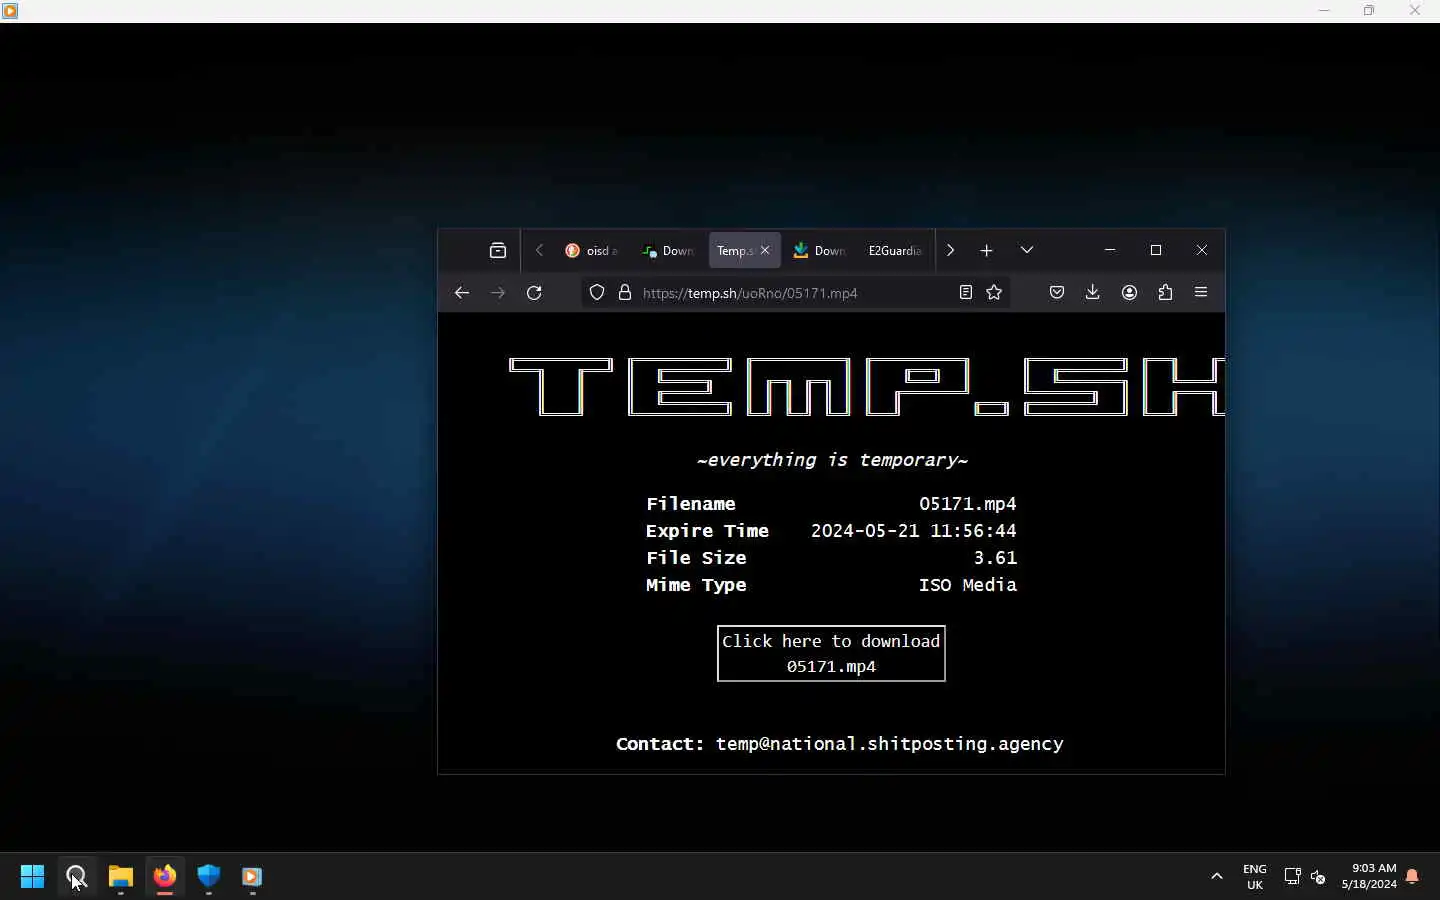Screen dimensions: 1440x900
Task: Open the Firefox downloads panel
Action: click(1093, 293)
